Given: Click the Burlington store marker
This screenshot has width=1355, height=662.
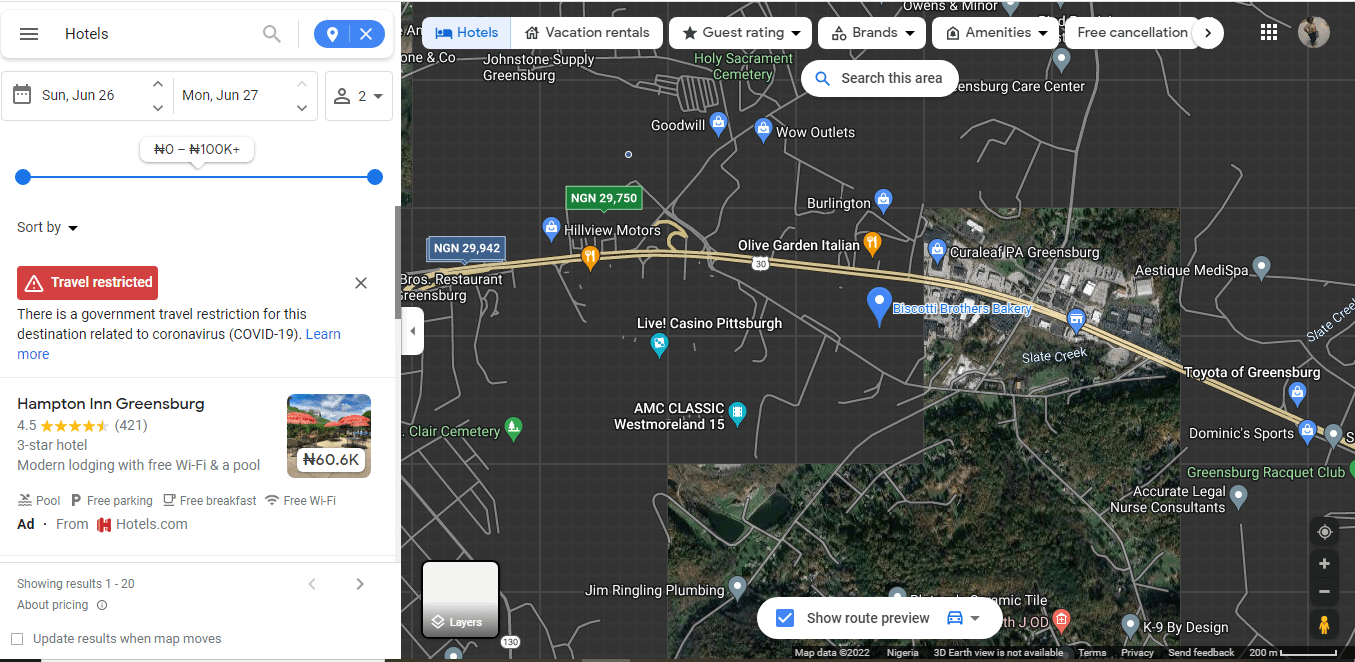Looking at the screenshot, I should click(x=883, y=200).
